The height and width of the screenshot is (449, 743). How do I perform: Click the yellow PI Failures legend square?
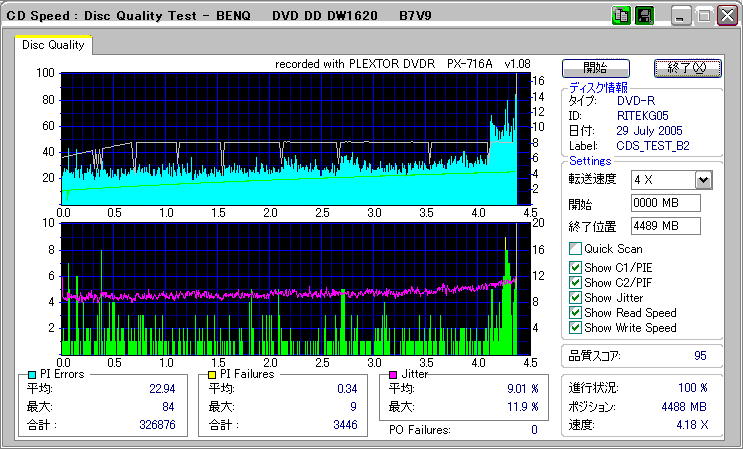tap(210, 374)
